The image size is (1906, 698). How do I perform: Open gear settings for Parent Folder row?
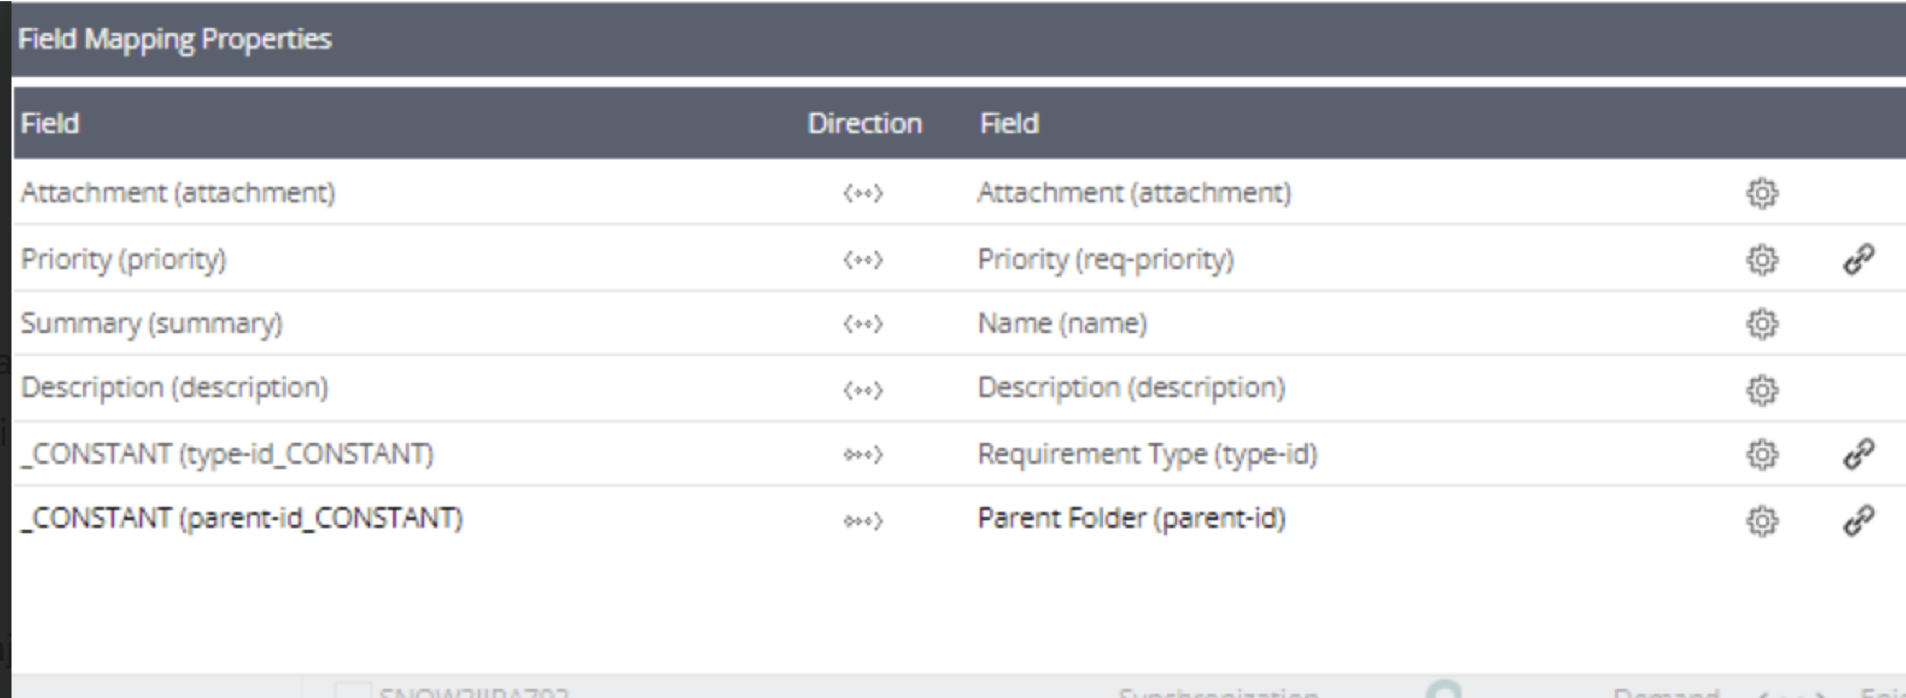pyautogui.click(x=1762, y=521)
